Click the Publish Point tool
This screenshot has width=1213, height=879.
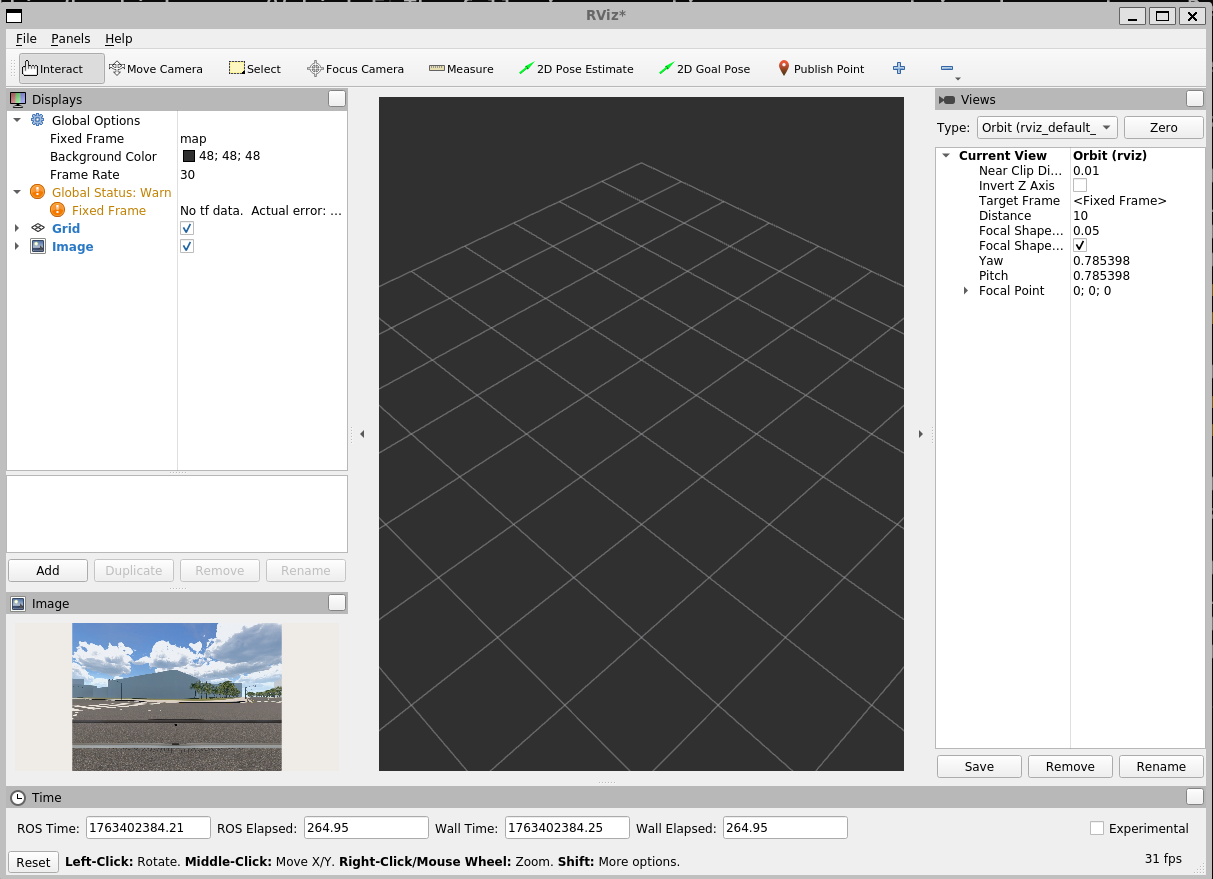tap(821, 69)
